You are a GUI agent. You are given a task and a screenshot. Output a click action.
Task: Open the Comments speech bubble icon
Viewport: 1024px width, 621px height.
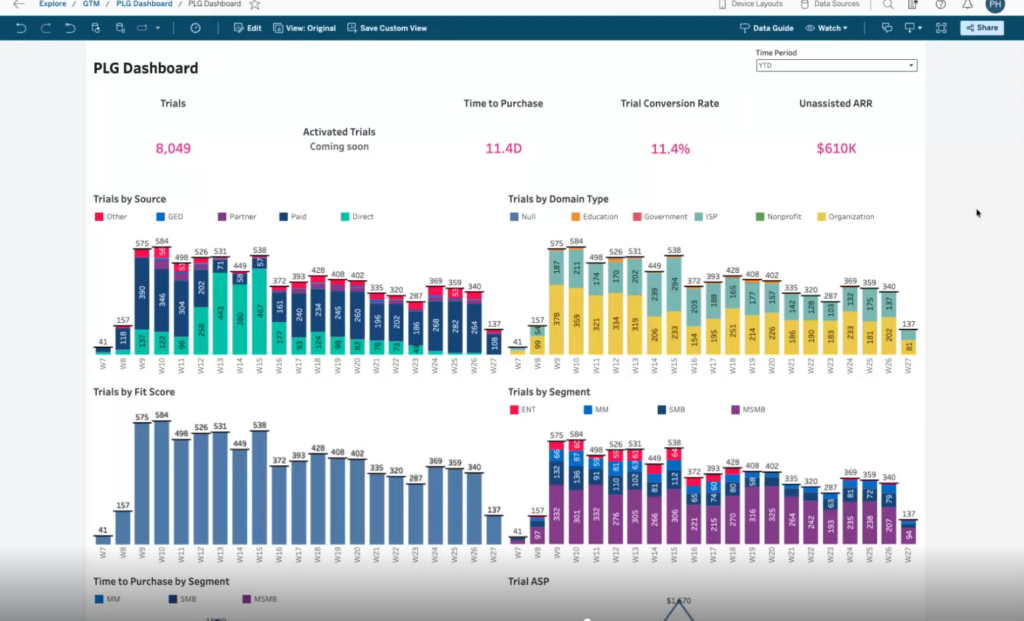click(x=887, y=28)
